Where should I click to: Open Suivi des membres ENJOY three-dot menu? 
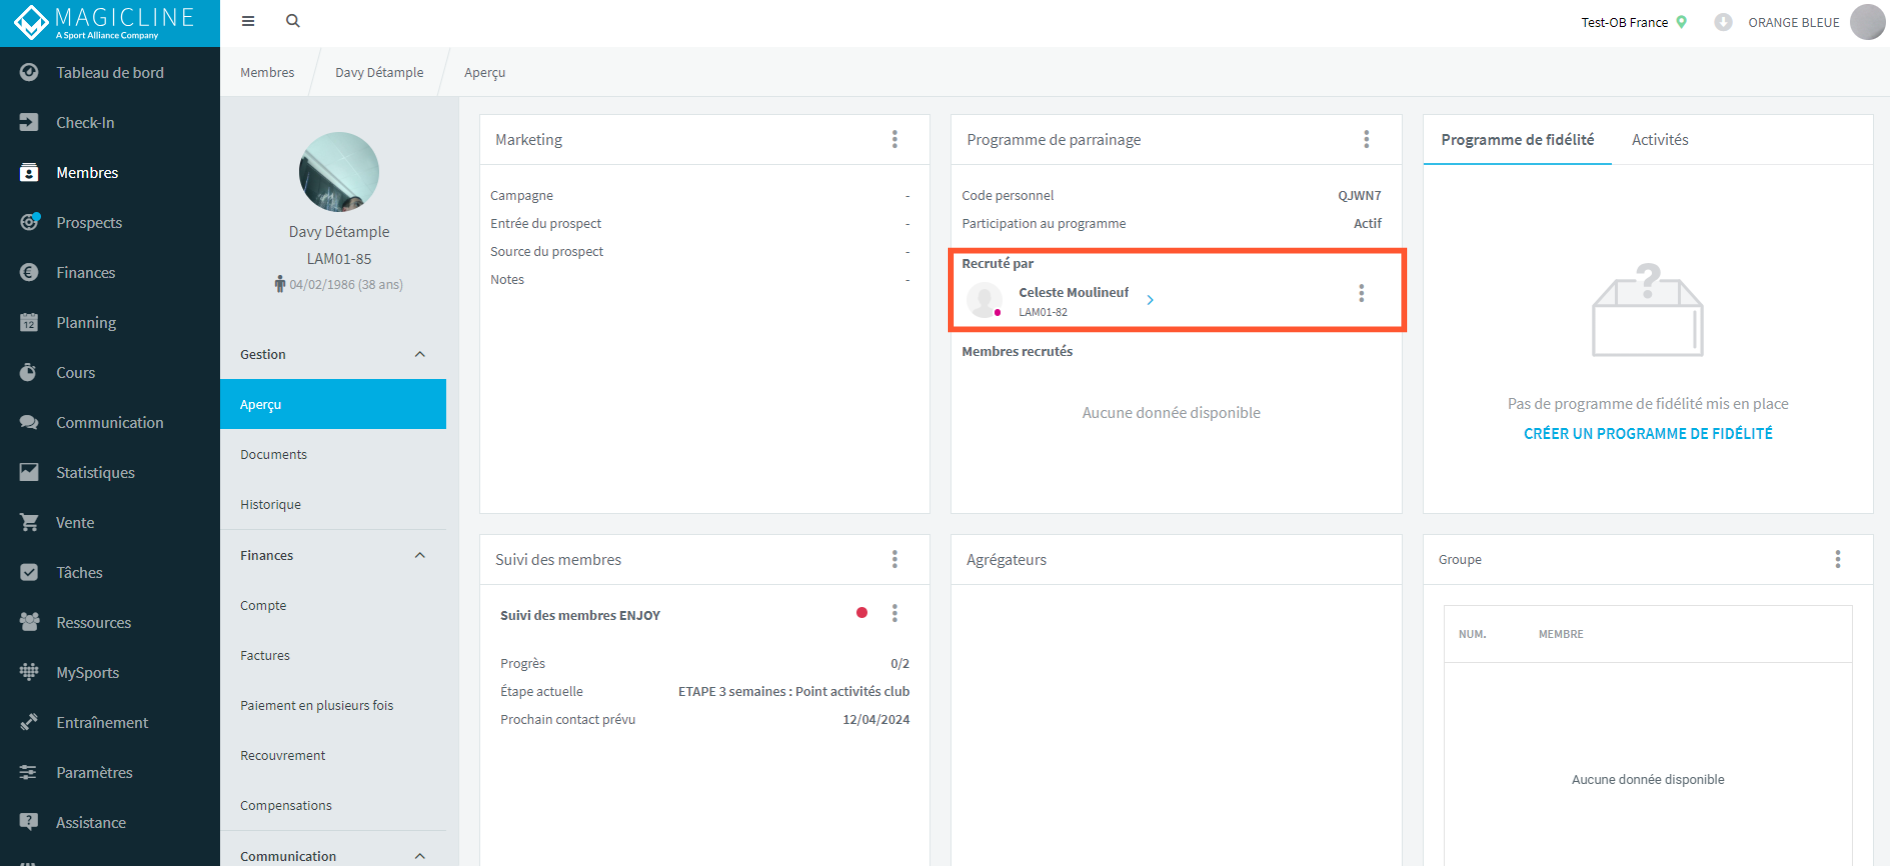895,613
